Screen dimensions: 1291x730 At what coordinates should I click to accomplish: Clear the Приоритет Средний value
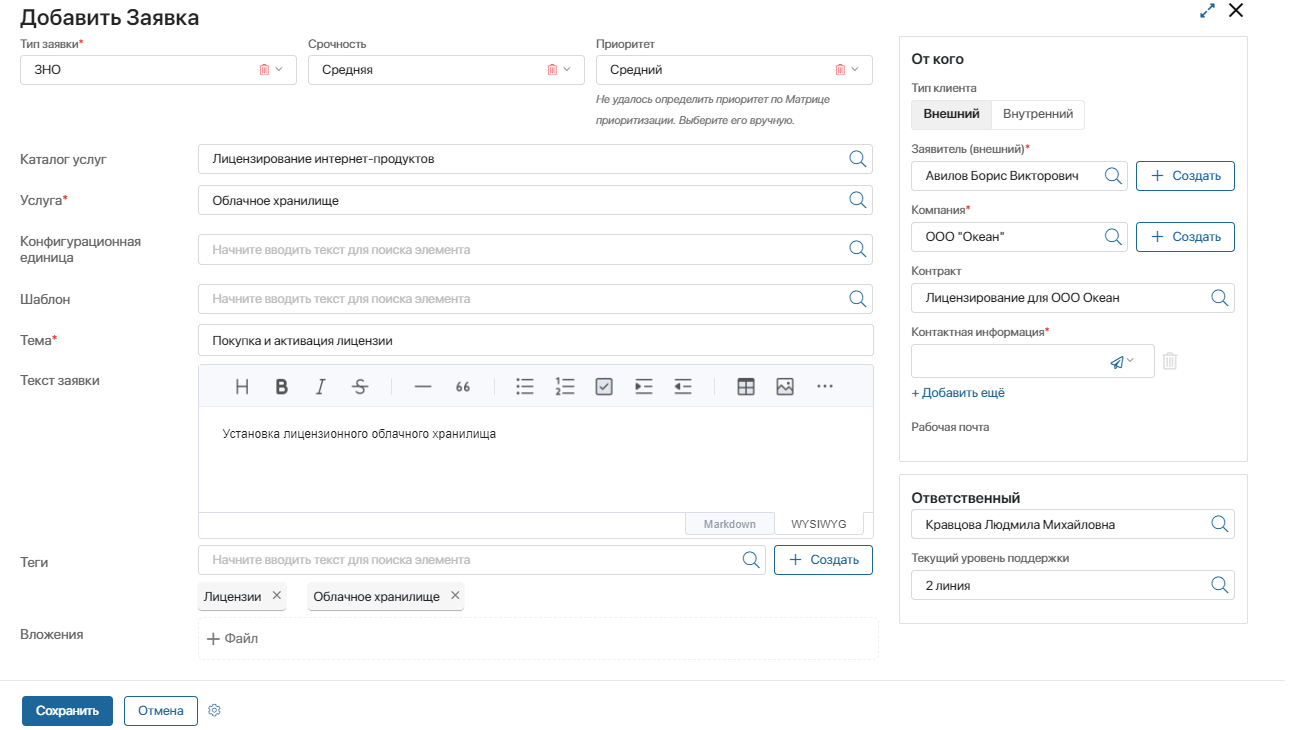tap(840, 70)
